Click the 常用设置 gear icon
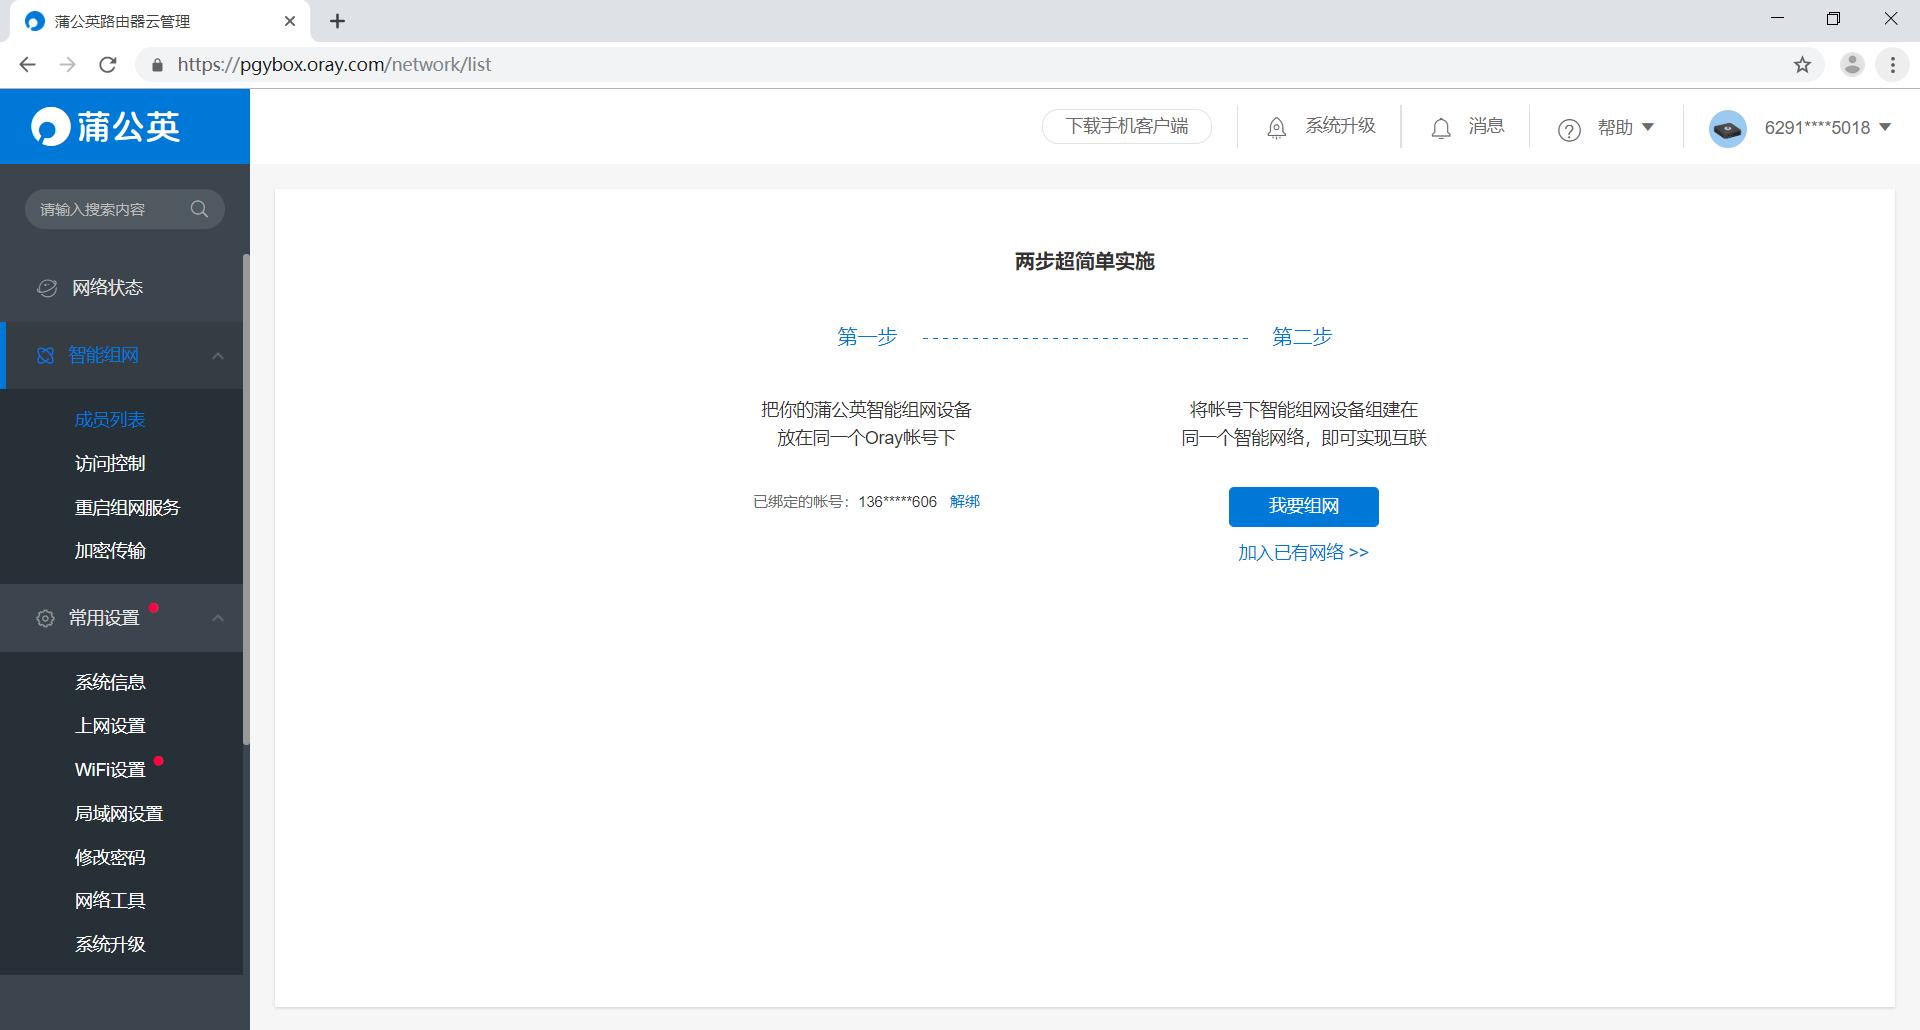1920x1030 pixels. (x=45, y=618)
